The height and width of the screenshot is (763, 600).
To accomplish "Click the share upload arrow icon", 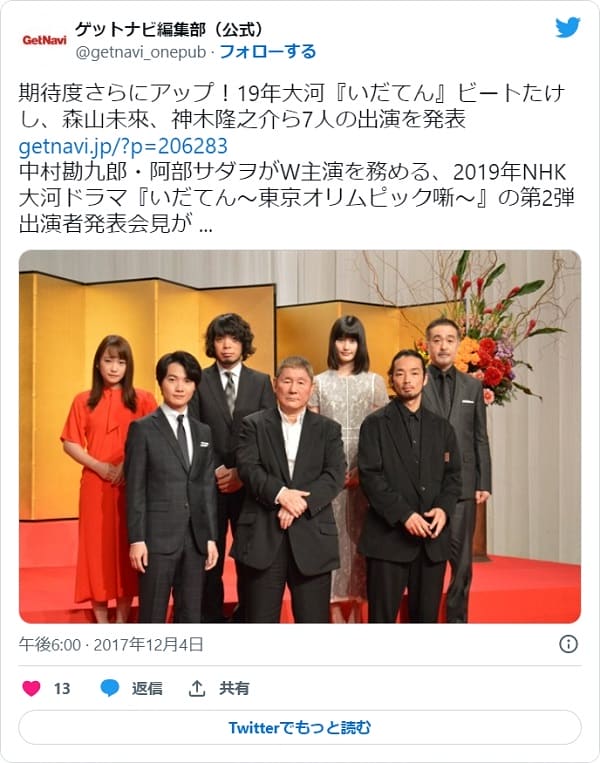I will [x=197, y=688].
